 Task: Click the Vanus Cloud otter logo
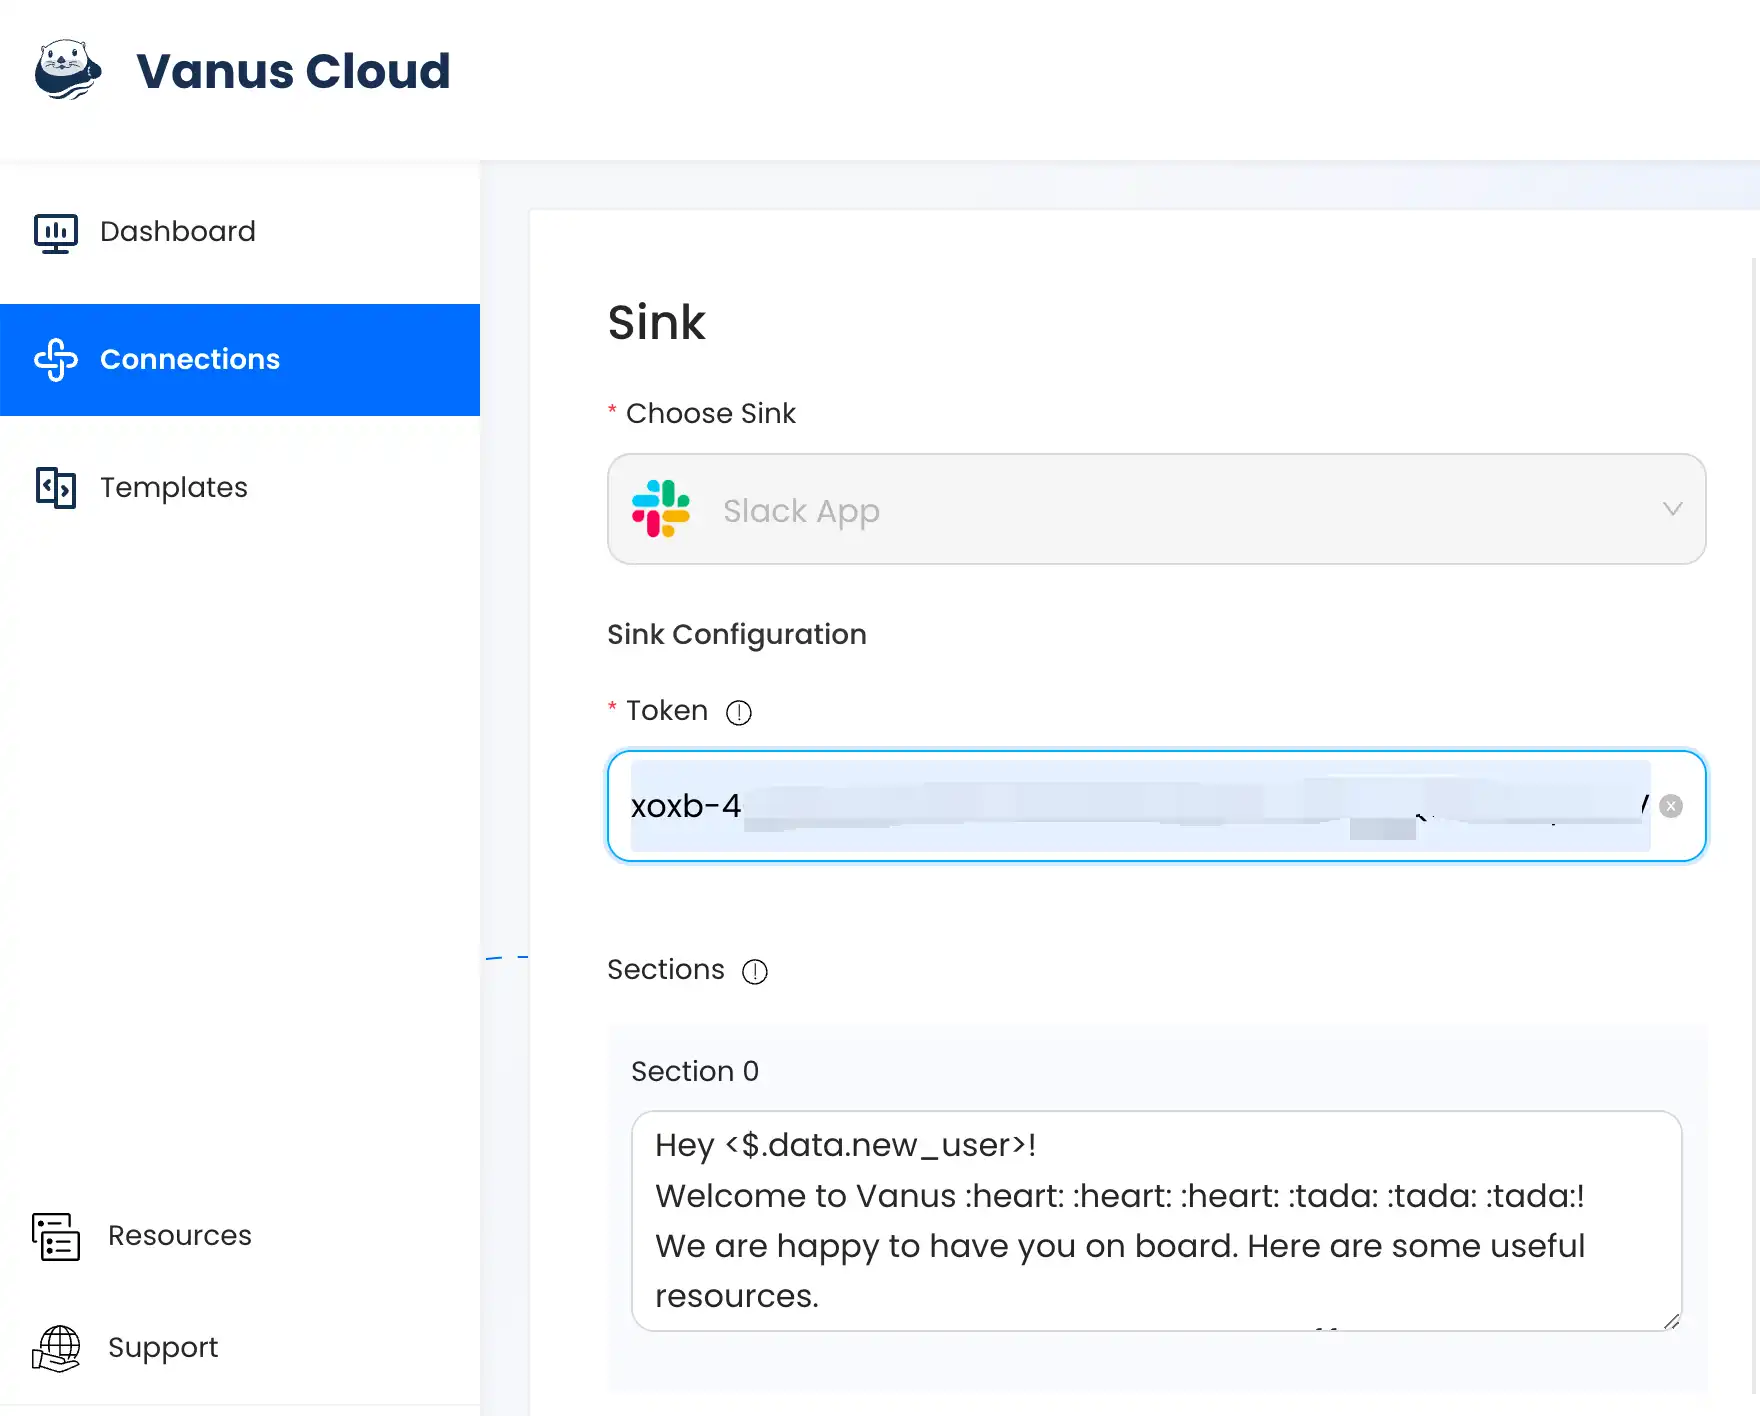tap(68, 70)
